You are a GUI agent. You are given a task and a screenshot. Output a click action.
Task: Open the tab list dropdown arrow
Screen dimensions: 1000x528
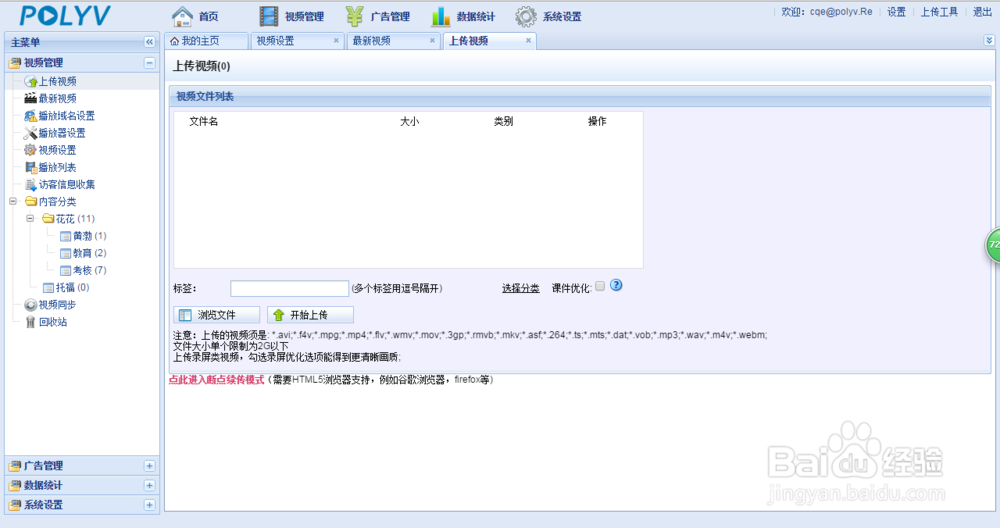coord(989,40)
